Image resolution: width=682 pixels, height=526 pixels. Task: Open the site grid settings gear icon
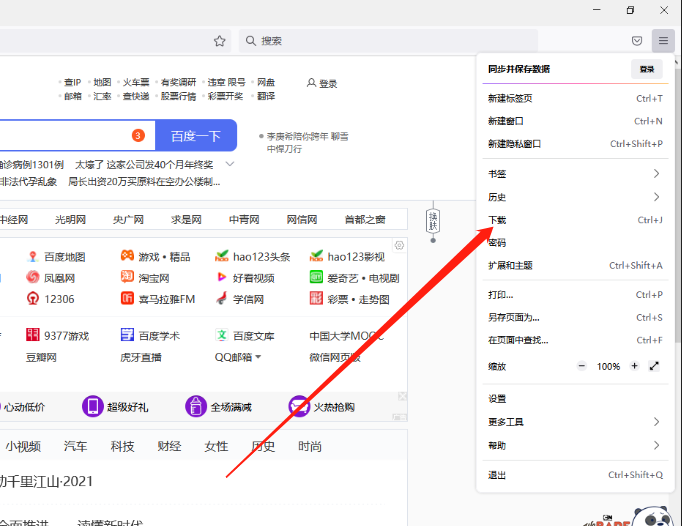[399, 245]
